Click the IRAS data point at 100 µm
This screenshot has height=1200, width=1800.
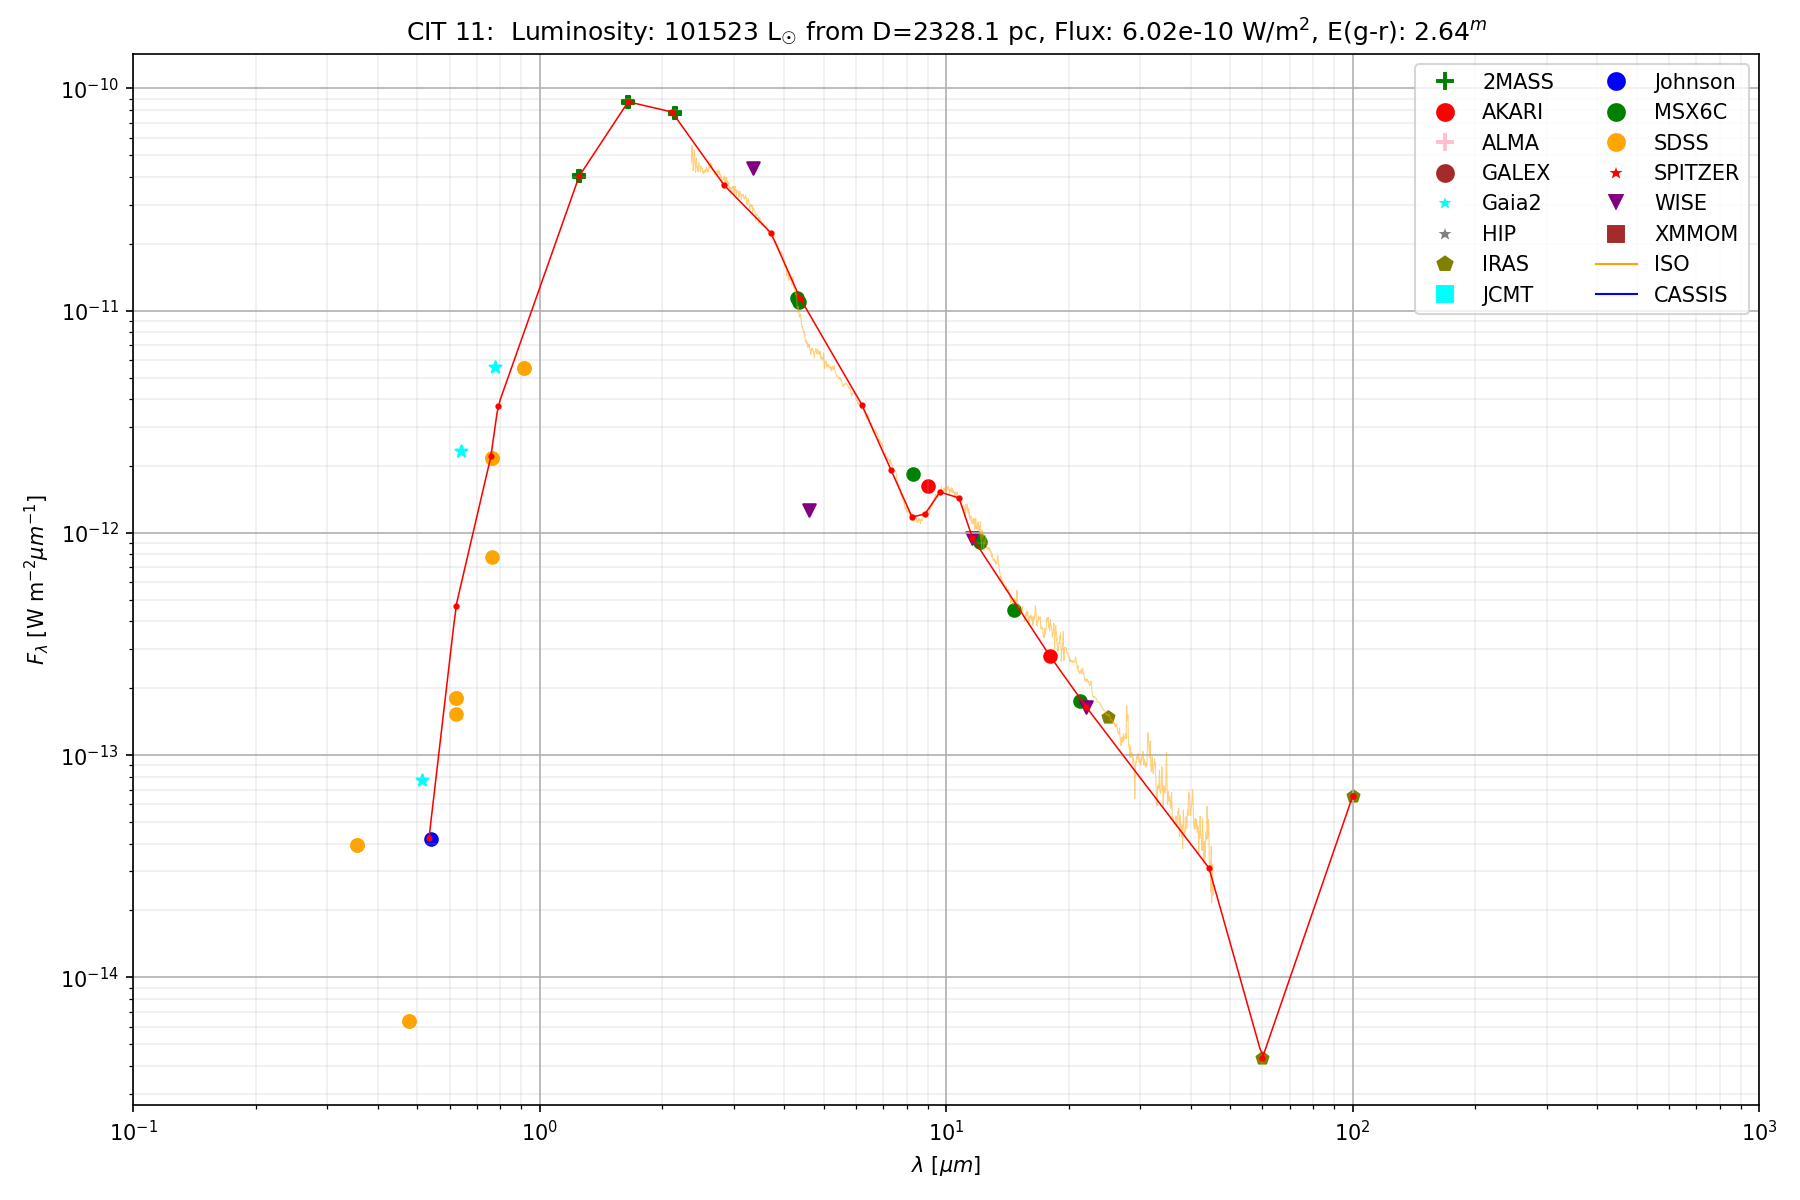click(x=1353, y=797)
